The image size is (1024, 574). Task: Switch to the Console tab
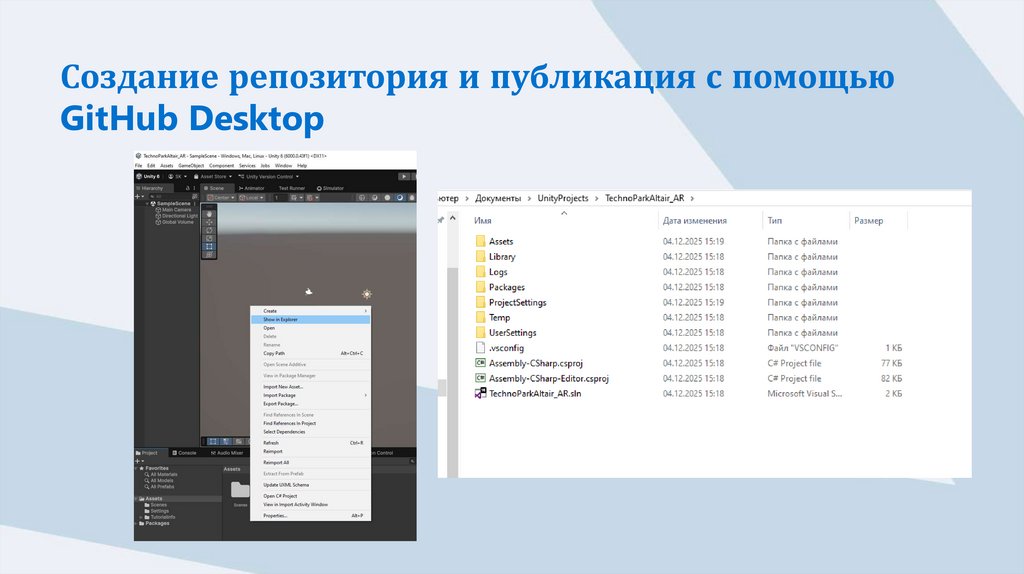click(x=185, y=453)
